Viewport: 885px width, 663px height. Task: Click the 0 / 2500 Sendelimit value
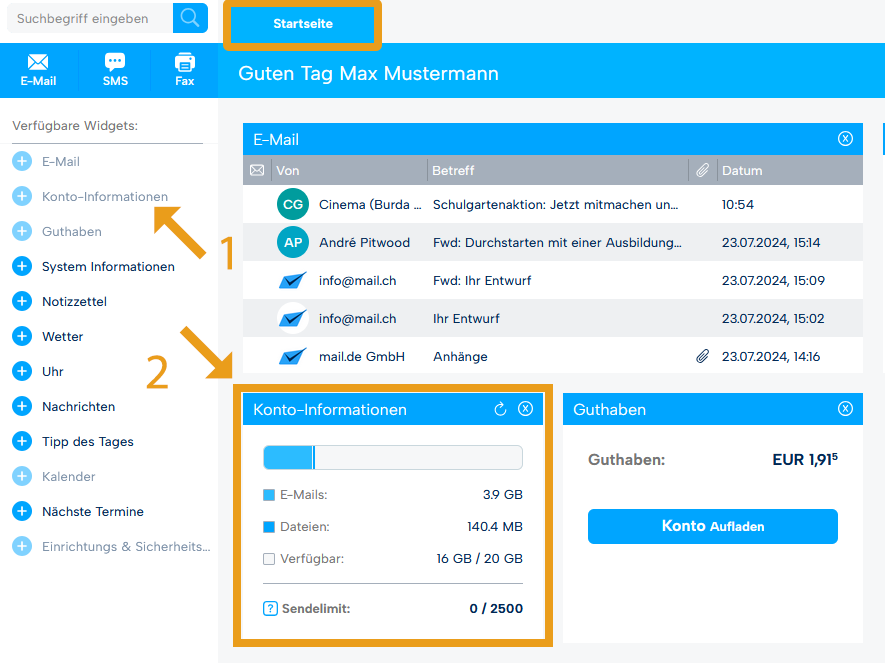pyautogui.click(x=496, y=608)
